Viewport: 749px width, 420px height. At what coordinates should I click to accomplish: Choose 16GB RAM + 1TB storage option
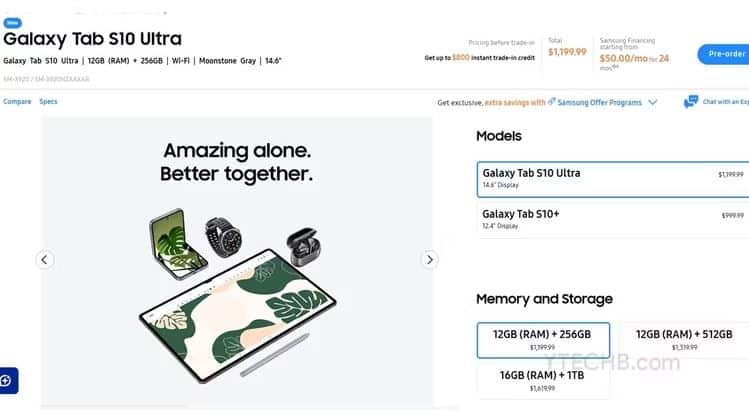(543, 380)
